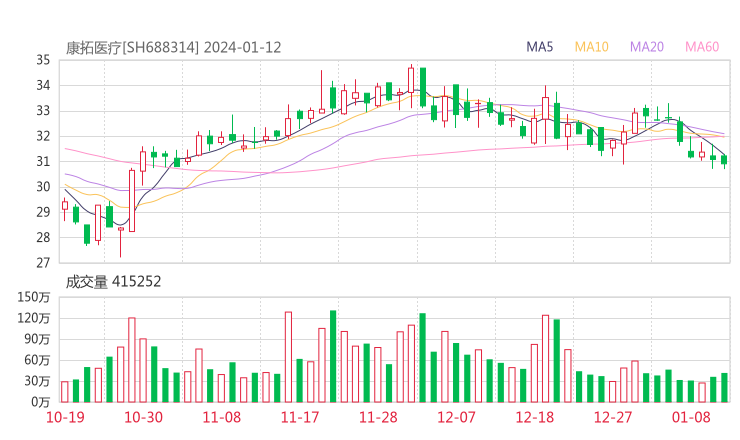Viewport: 740px width, 440px height.
Task: Click the MA60 legend label
Action: 702,47
